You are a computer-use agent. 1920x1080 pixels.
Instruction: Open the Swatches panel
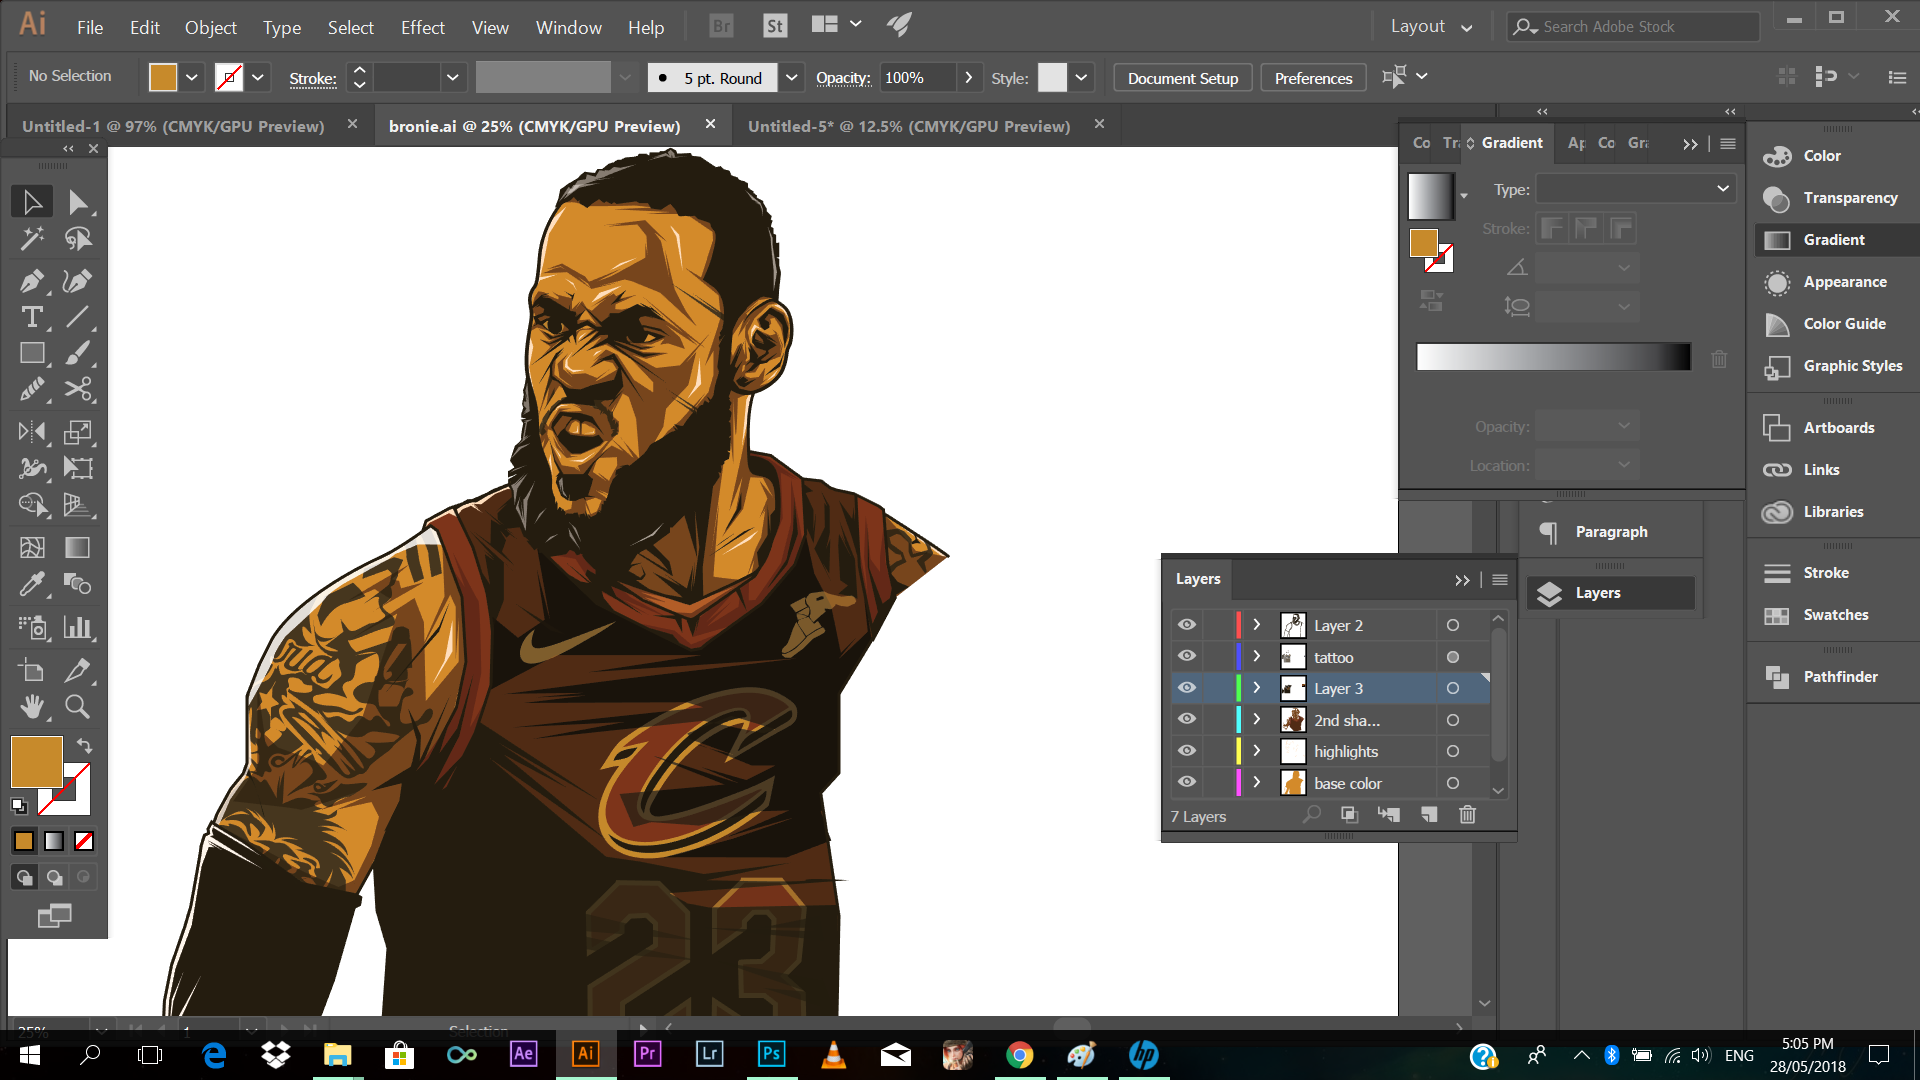click(x=1833, y=615)
